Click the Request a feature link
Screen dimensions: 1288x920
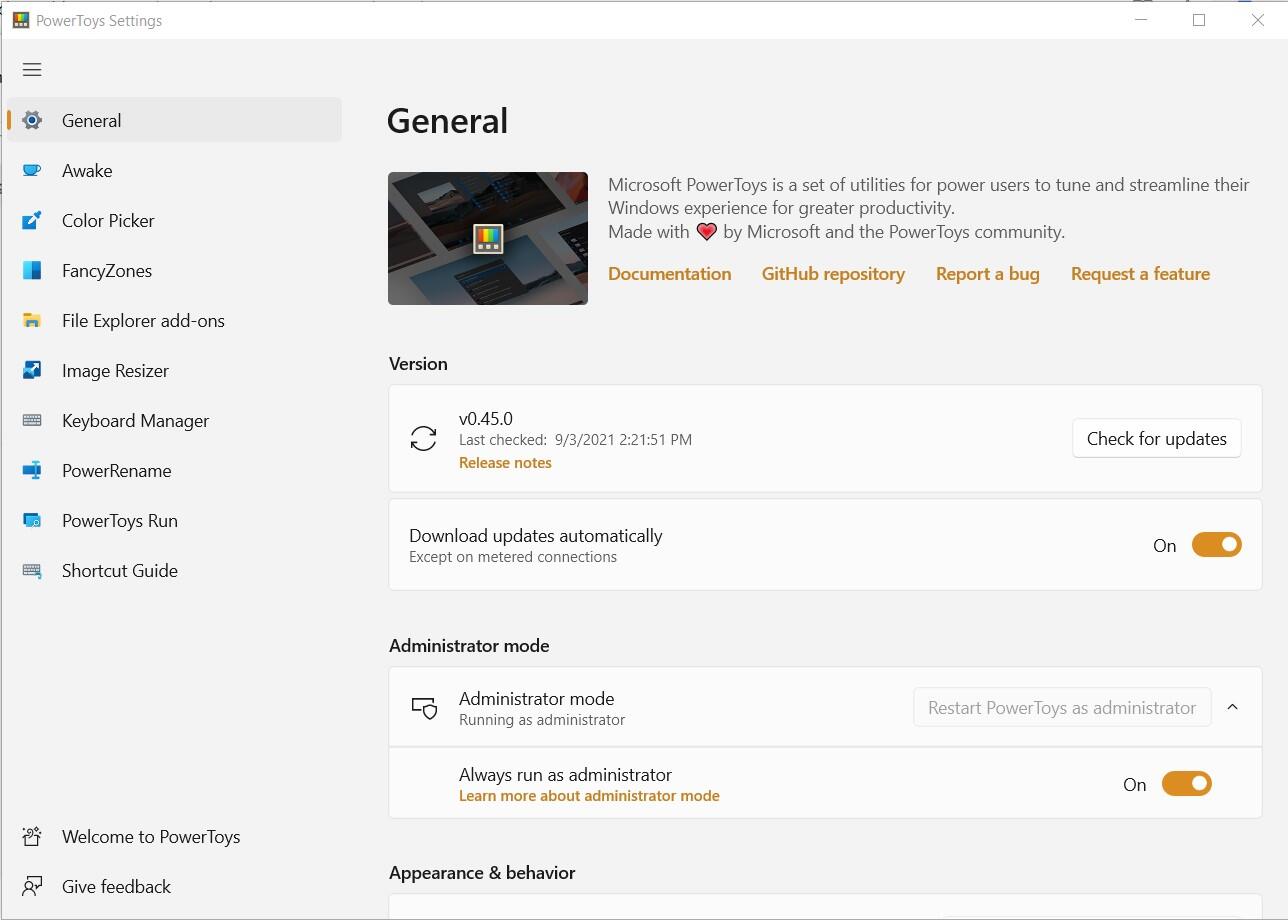click(1140, 274)
